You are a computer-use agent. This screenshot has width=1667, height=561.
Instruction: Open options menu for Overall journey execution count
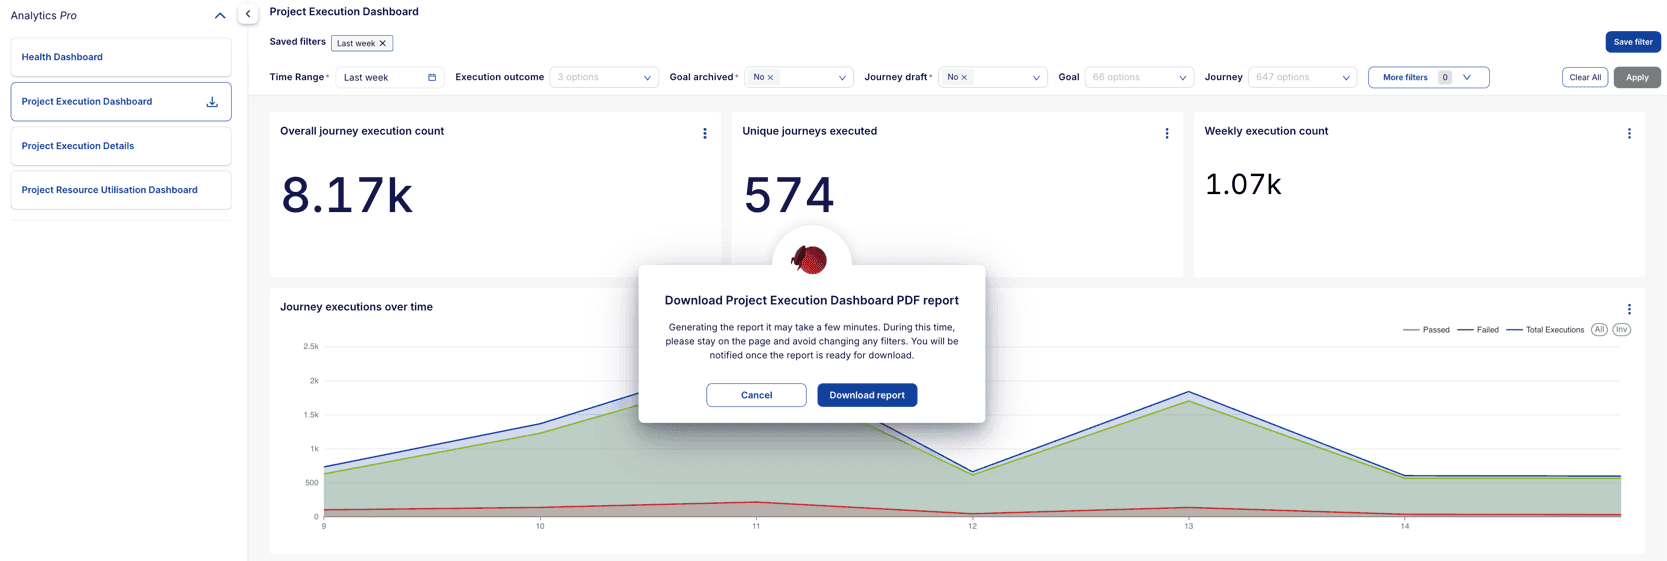click(705, 133)
